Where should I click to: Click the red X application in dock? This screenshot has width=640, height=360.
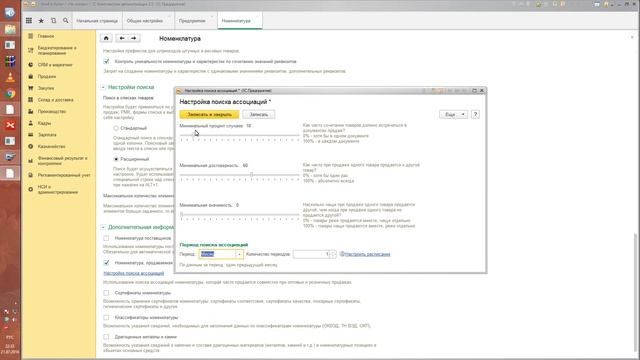(10, 125)
